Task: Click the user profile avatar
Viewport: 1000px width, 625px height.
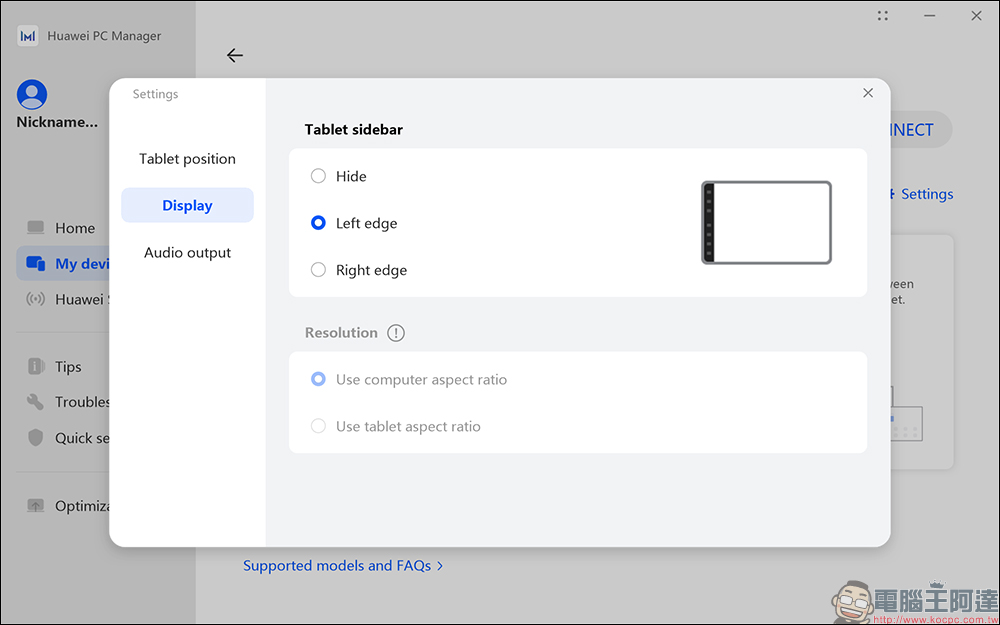Action: [x=32, y=95]
